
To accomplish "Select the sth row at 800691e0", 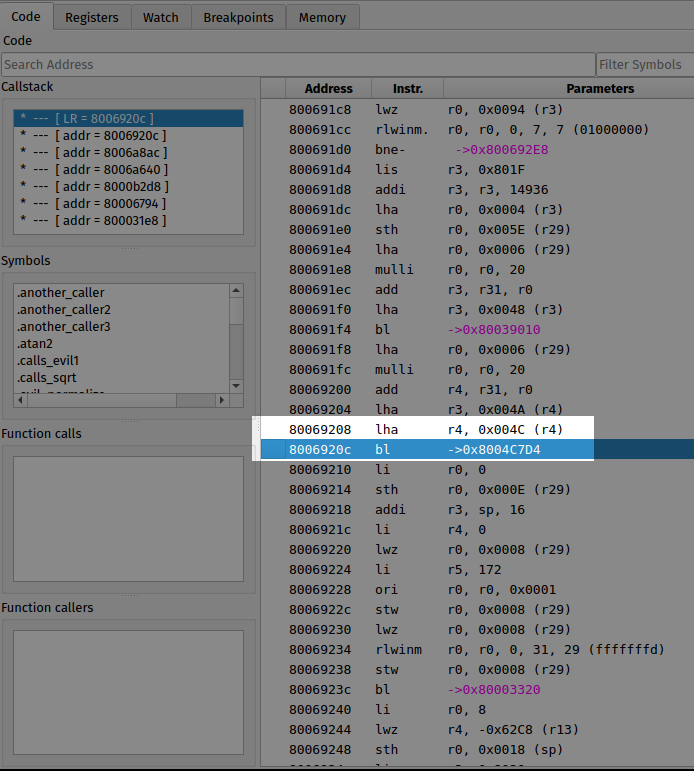I will (x=477, y=230).
